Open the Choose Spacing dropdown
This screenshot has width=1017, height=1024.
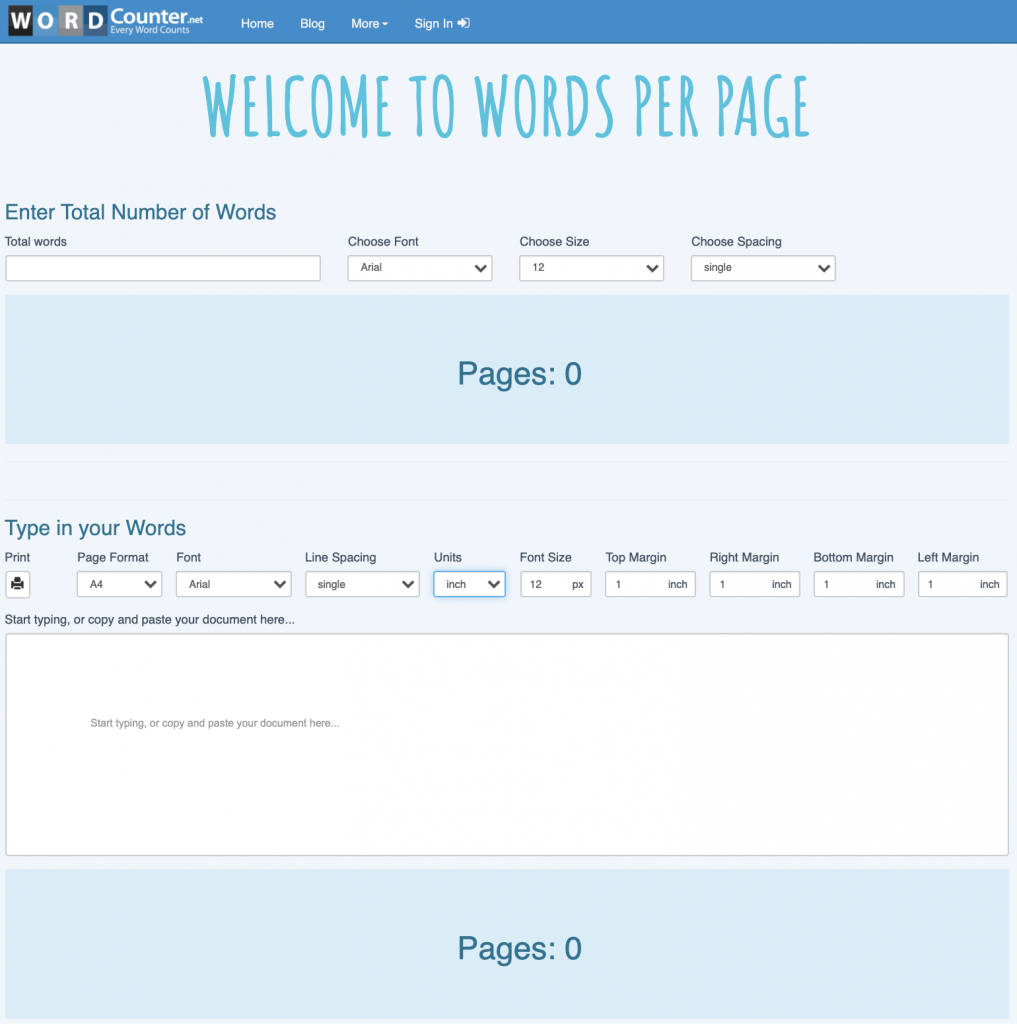coord(762,268)
